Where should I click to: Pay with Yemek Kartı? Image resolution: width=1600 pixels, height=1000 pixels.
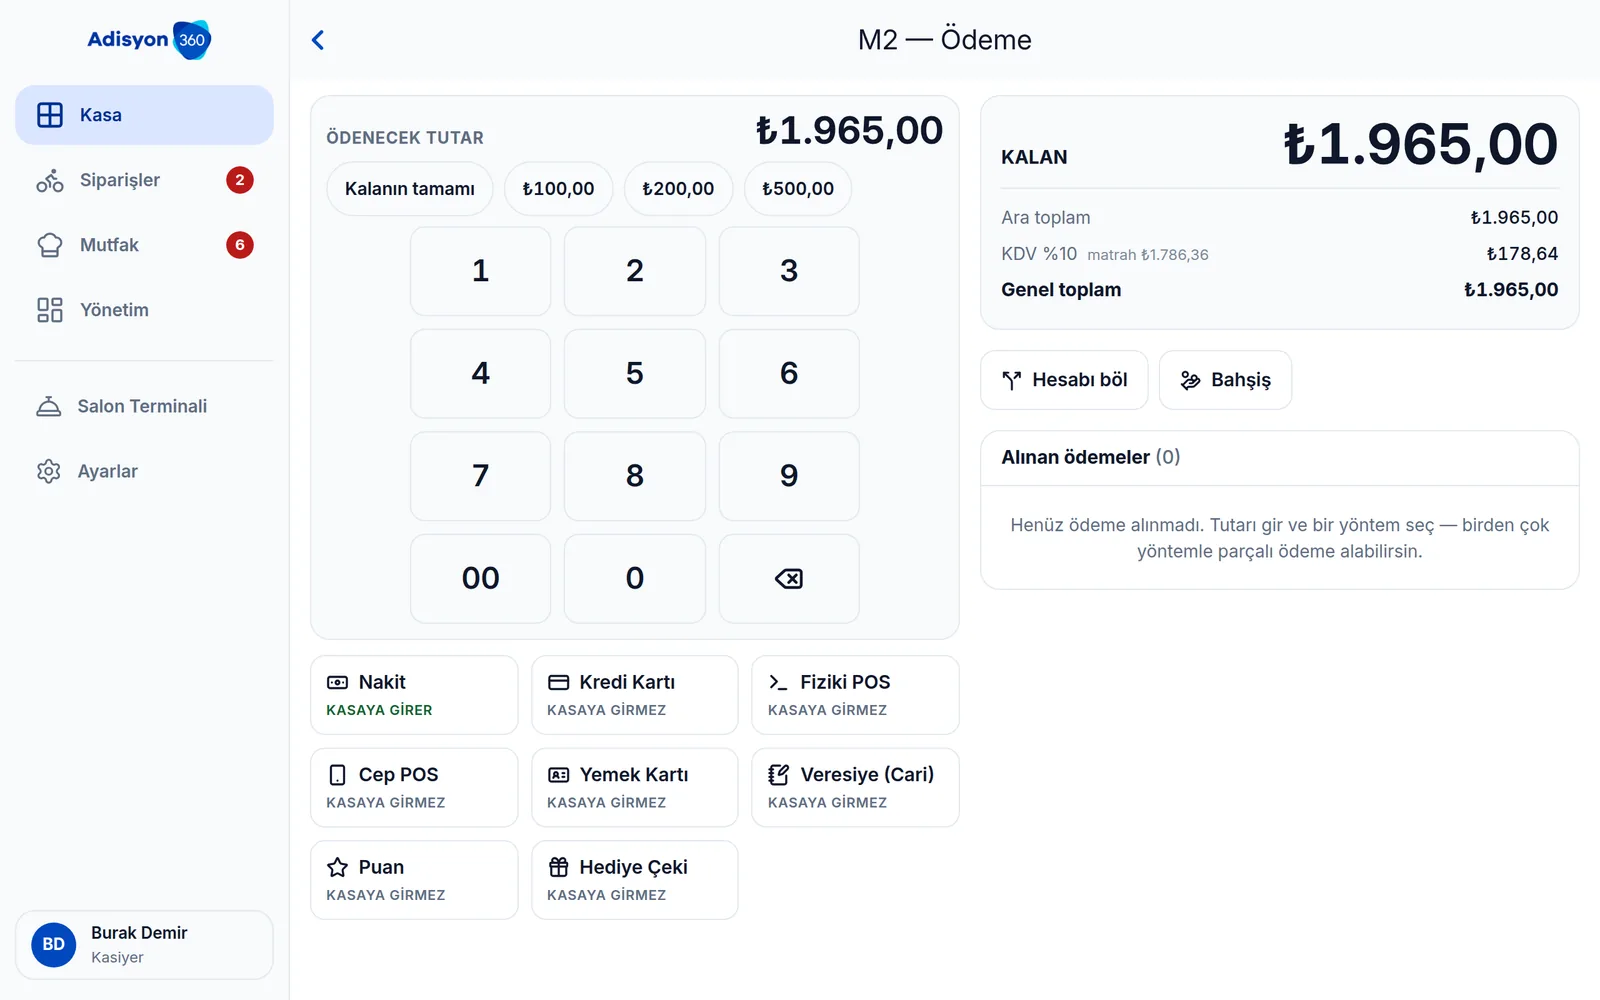click(x=635, y=788)
